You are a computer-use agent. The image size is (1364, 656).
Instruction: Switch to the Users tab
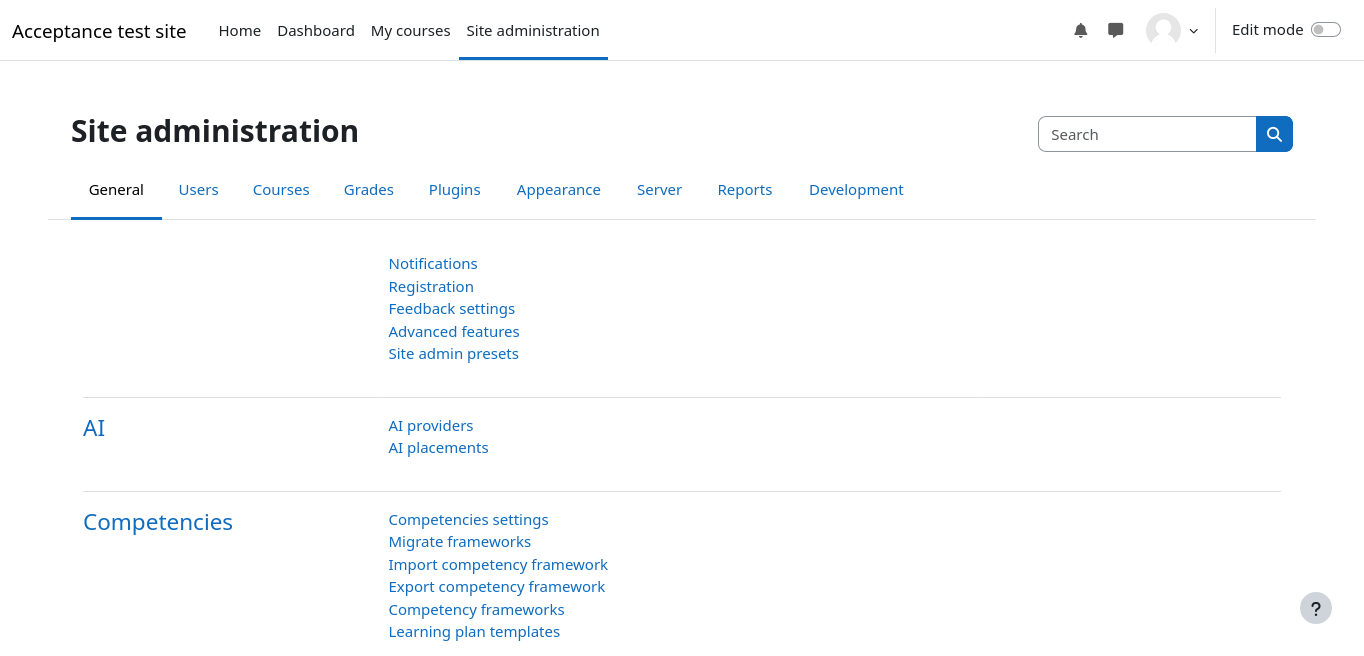tap(198, 190)
